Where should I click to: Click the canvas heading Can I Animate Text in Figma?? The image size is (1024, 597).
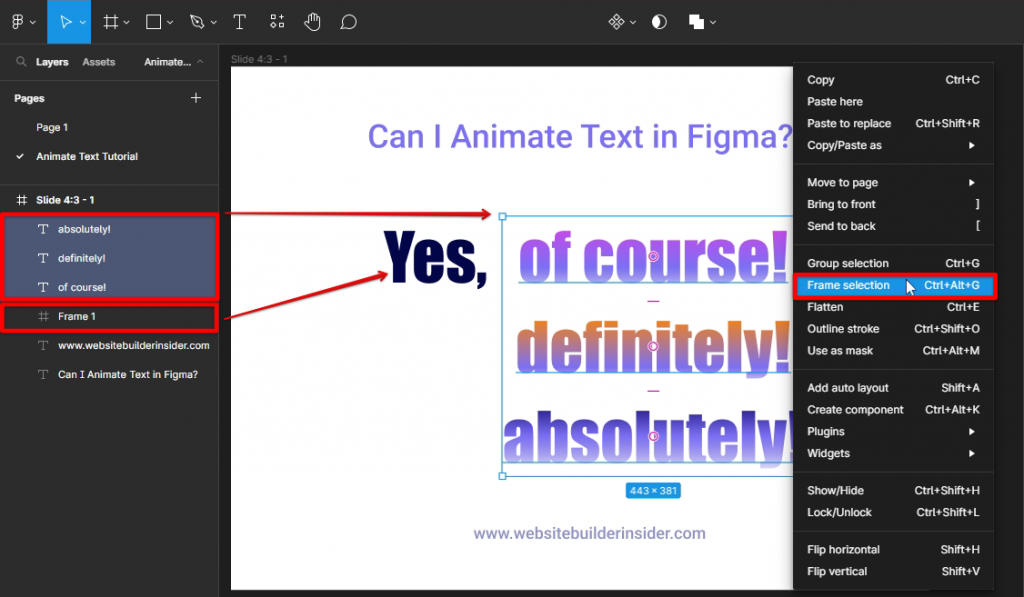580,137
